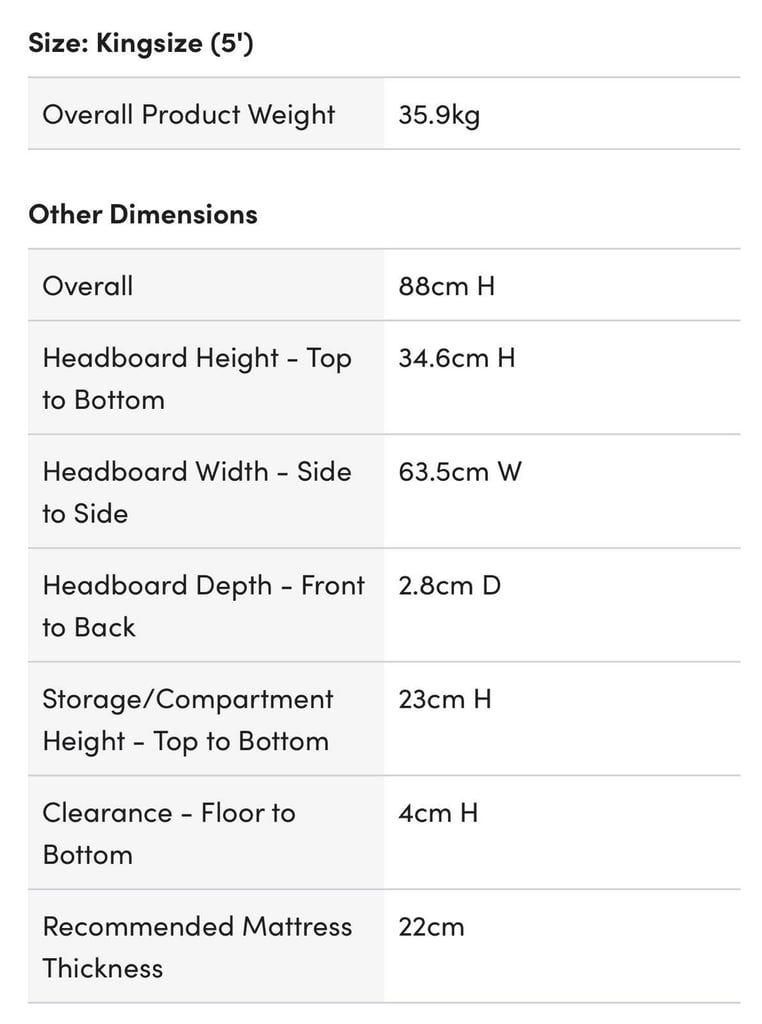This screenshot has height=1024, width=762.
Task: Select Headboard Width - Side to Side label
Action: tap(197, 492)
